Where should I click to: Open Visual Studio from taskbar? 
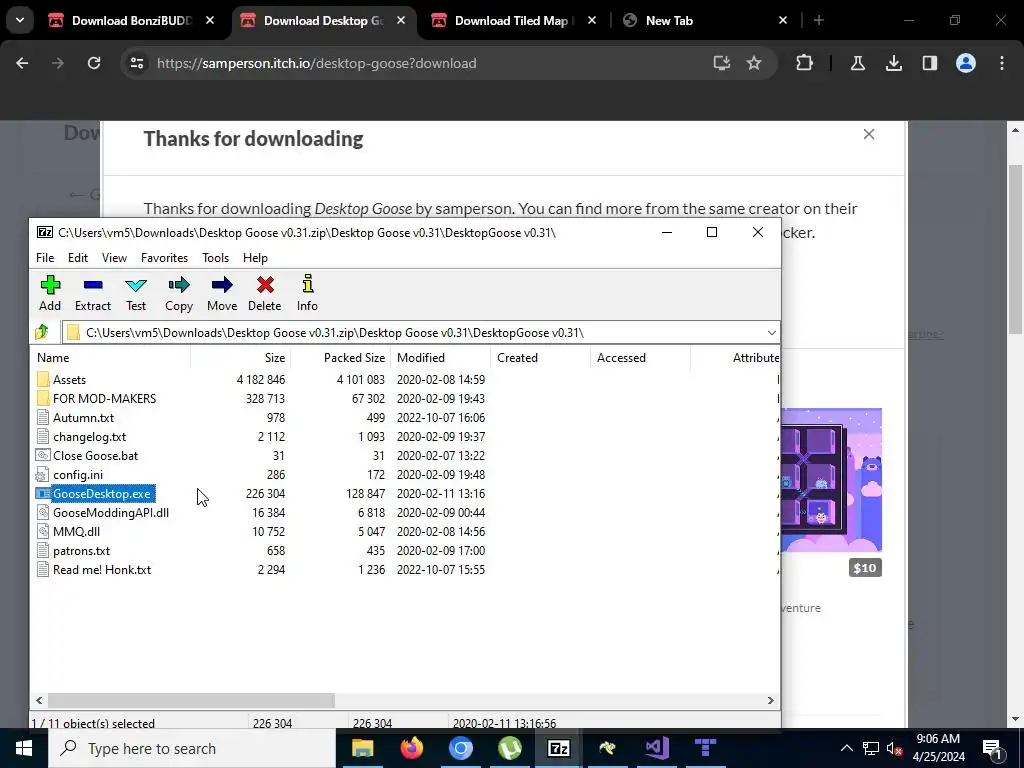pyautogui.click(x=656, y=748)
